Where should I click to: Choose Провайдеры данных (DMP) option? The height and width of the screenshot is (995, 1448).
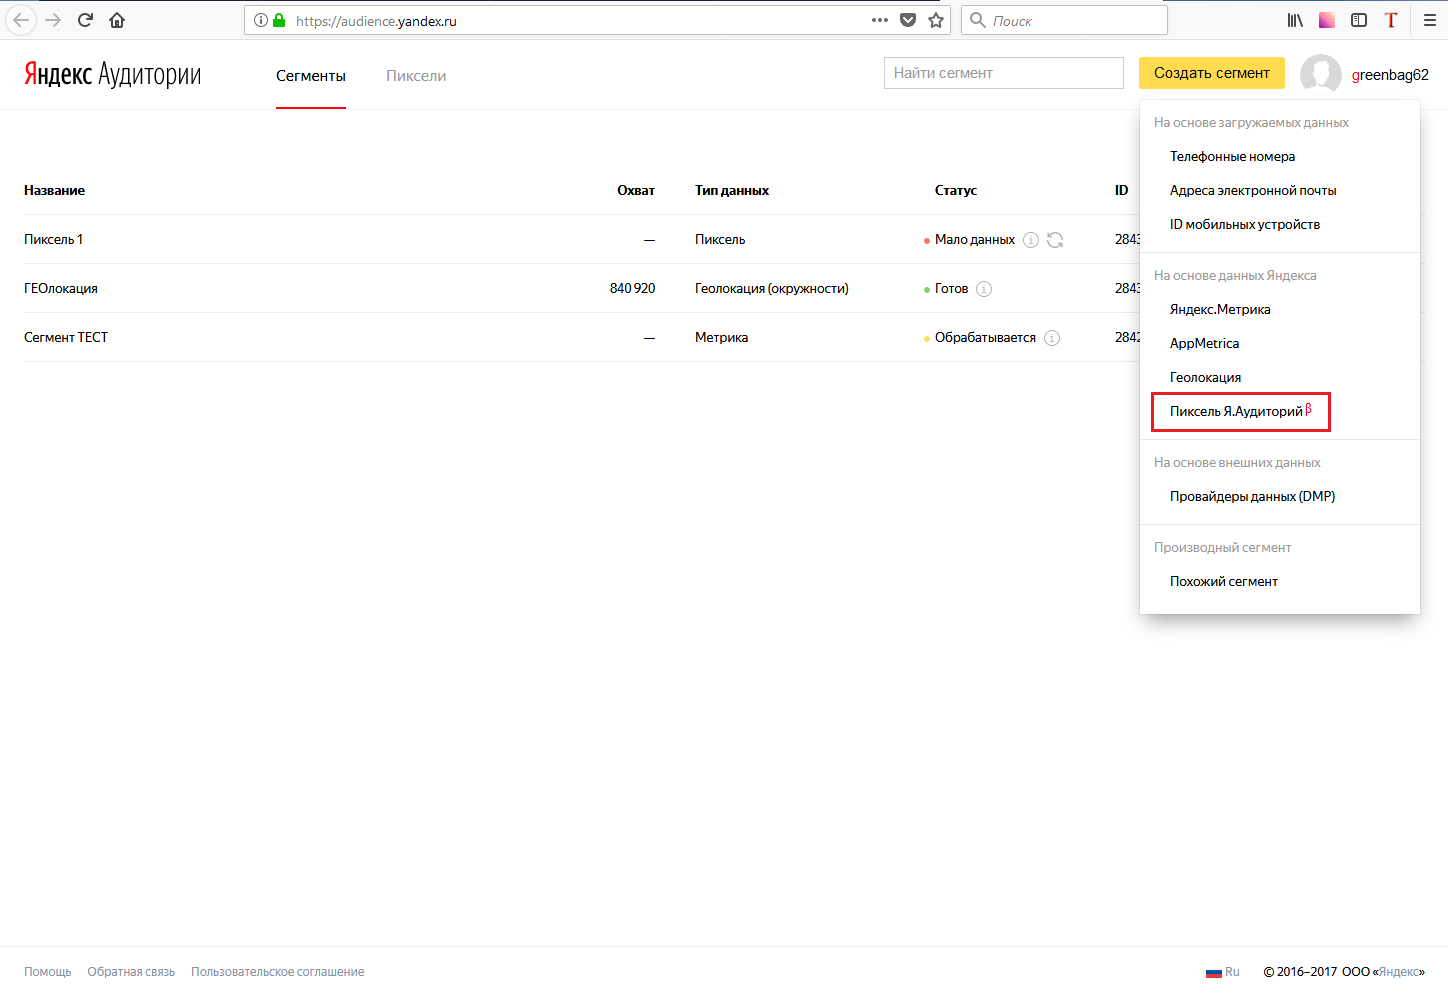(1252, 496)
